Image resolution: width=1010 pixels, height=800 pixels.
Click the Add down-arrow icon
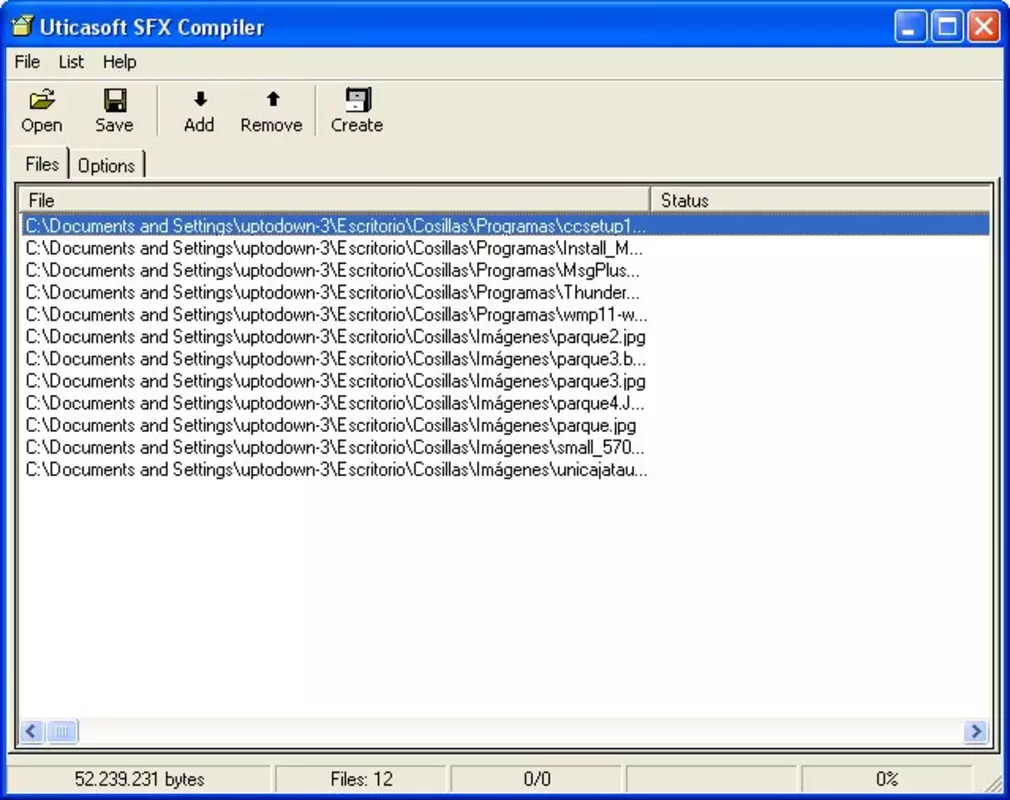200,99
